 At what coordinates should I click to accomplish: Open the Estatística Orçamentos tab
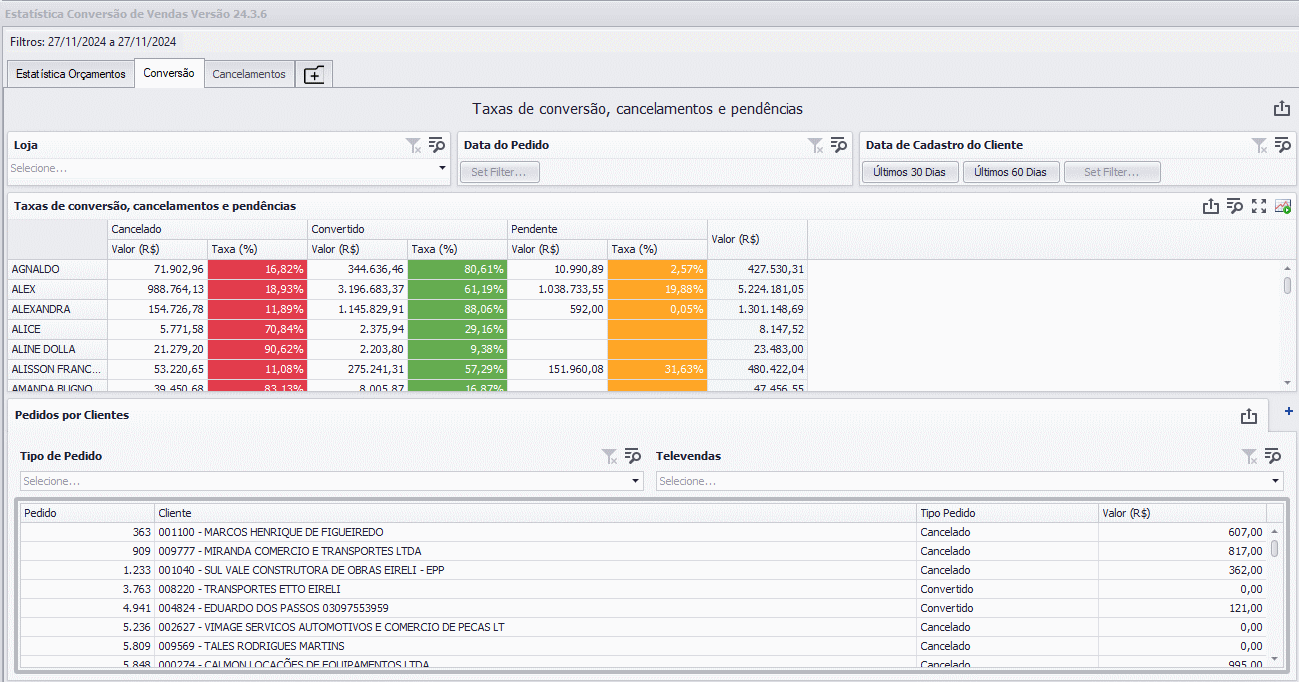(x=71, y=74)
